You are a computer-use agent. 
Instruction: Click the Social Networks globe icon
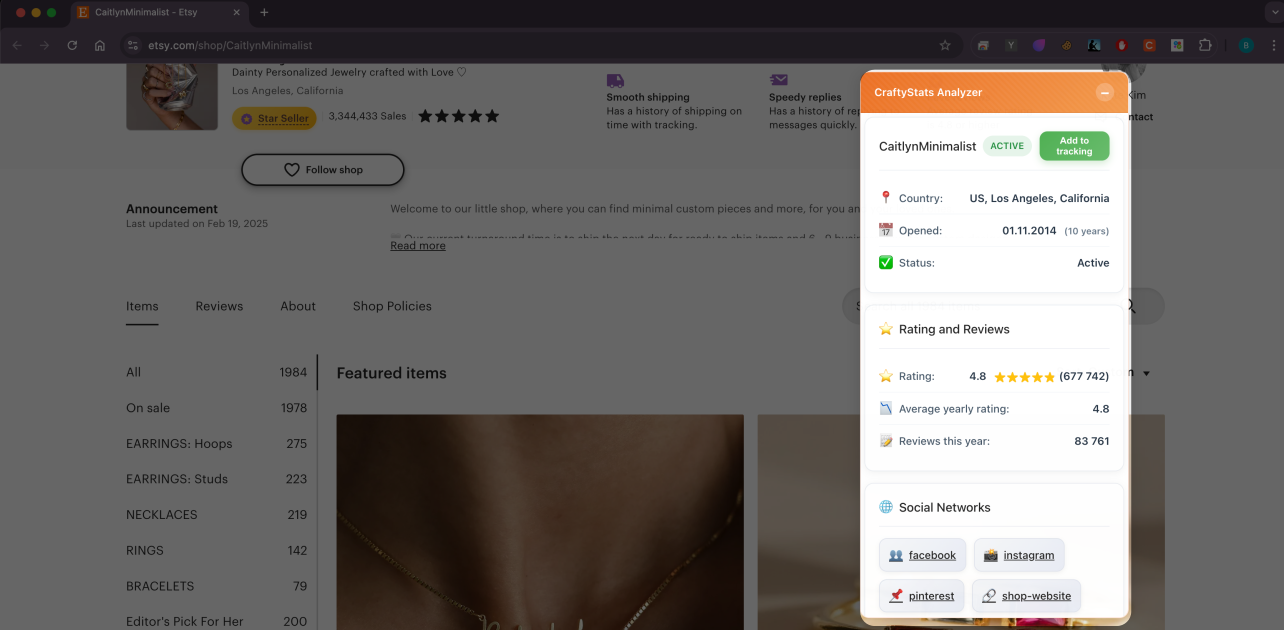click(885, 507)
